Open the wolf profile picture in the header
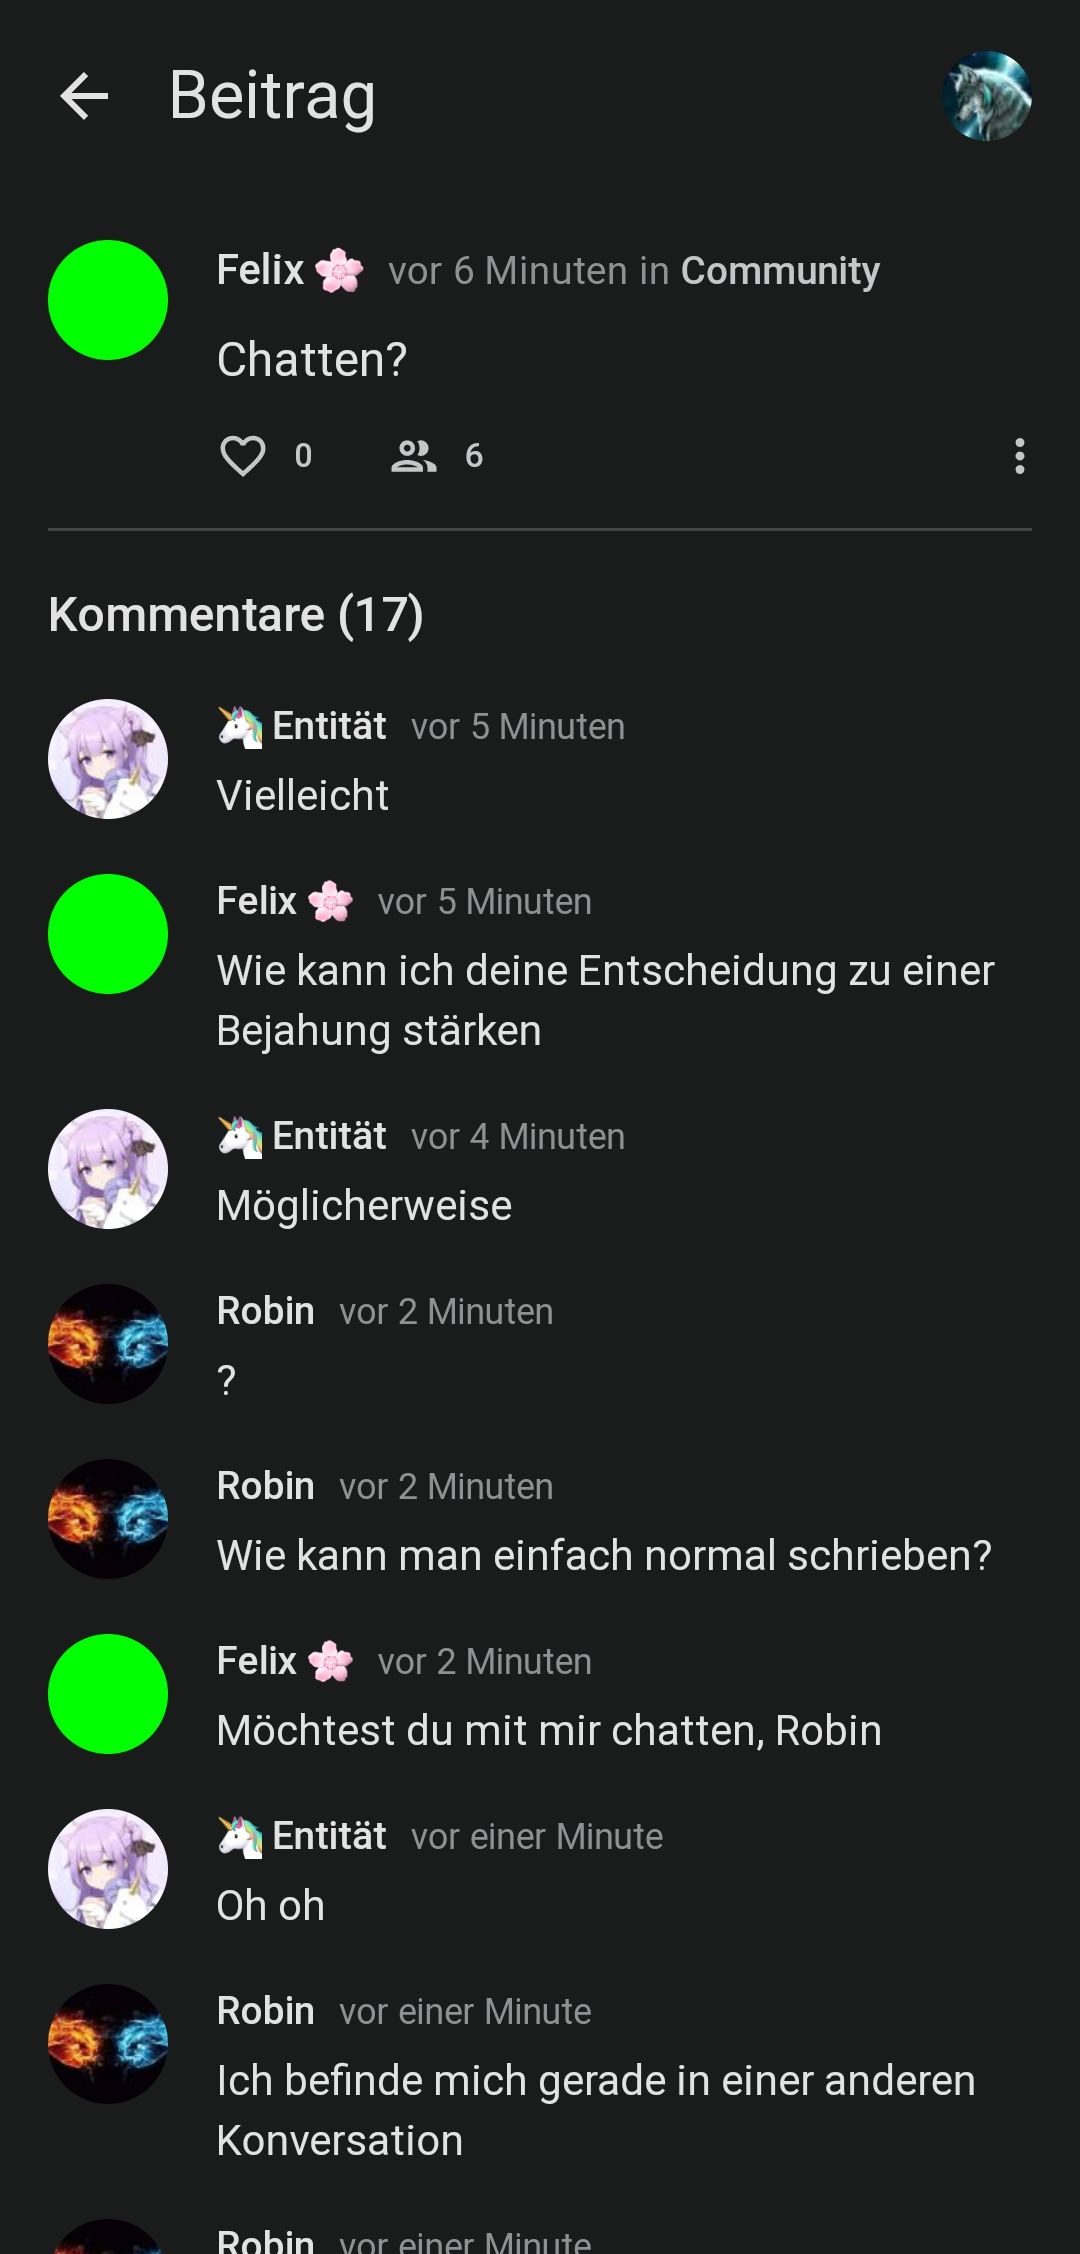1080x2254 pixels. [x=986, y=96]
